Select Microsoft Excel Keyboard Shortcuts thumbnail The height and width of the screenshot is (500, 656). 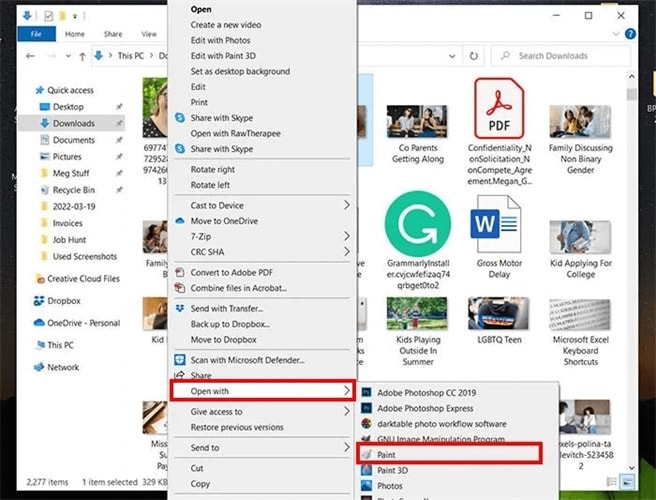[580, 315]
